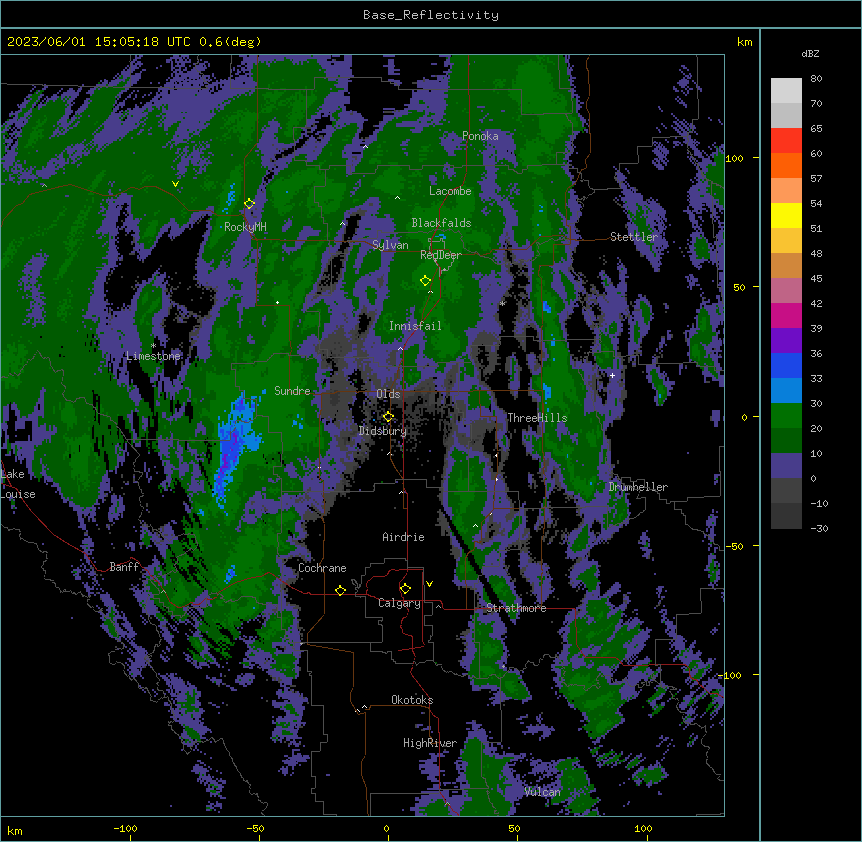Click the Limestone map label
This screenshot has height=842, width=862.
click(153, 356)
